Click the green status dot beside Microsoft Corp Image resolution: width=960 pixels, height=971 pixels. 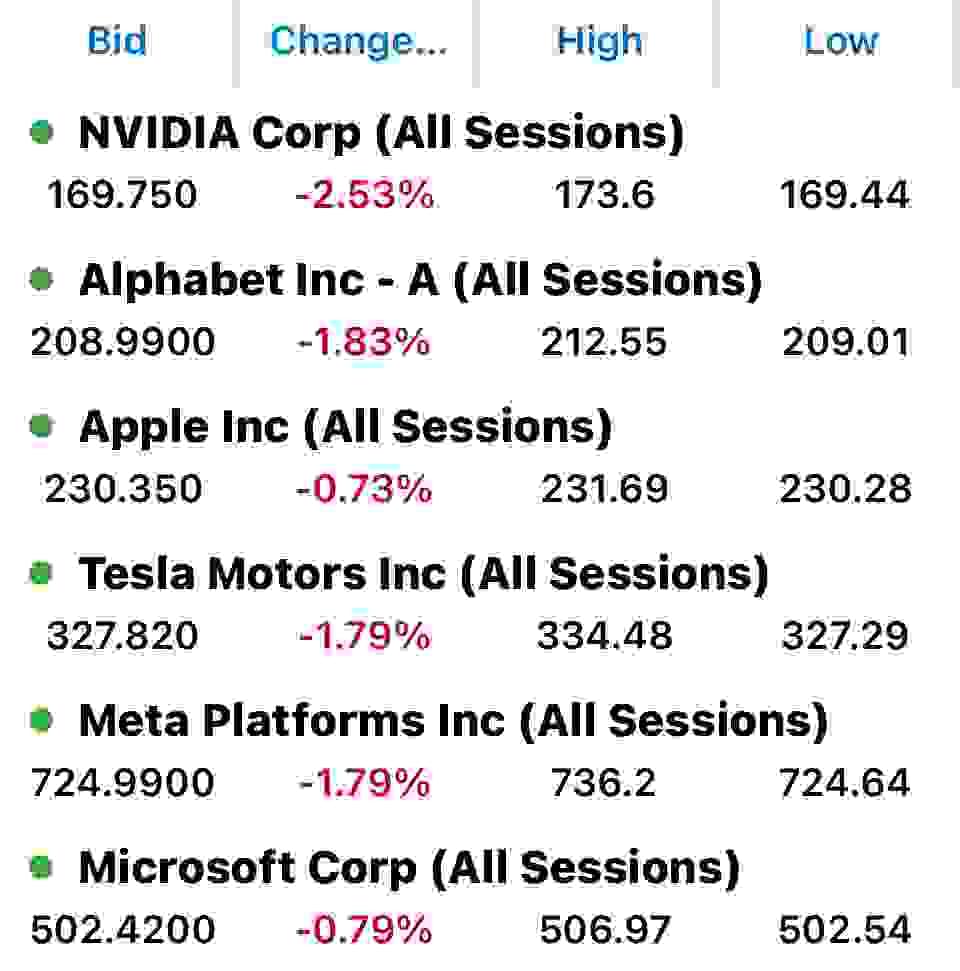[x=41, y=866]
